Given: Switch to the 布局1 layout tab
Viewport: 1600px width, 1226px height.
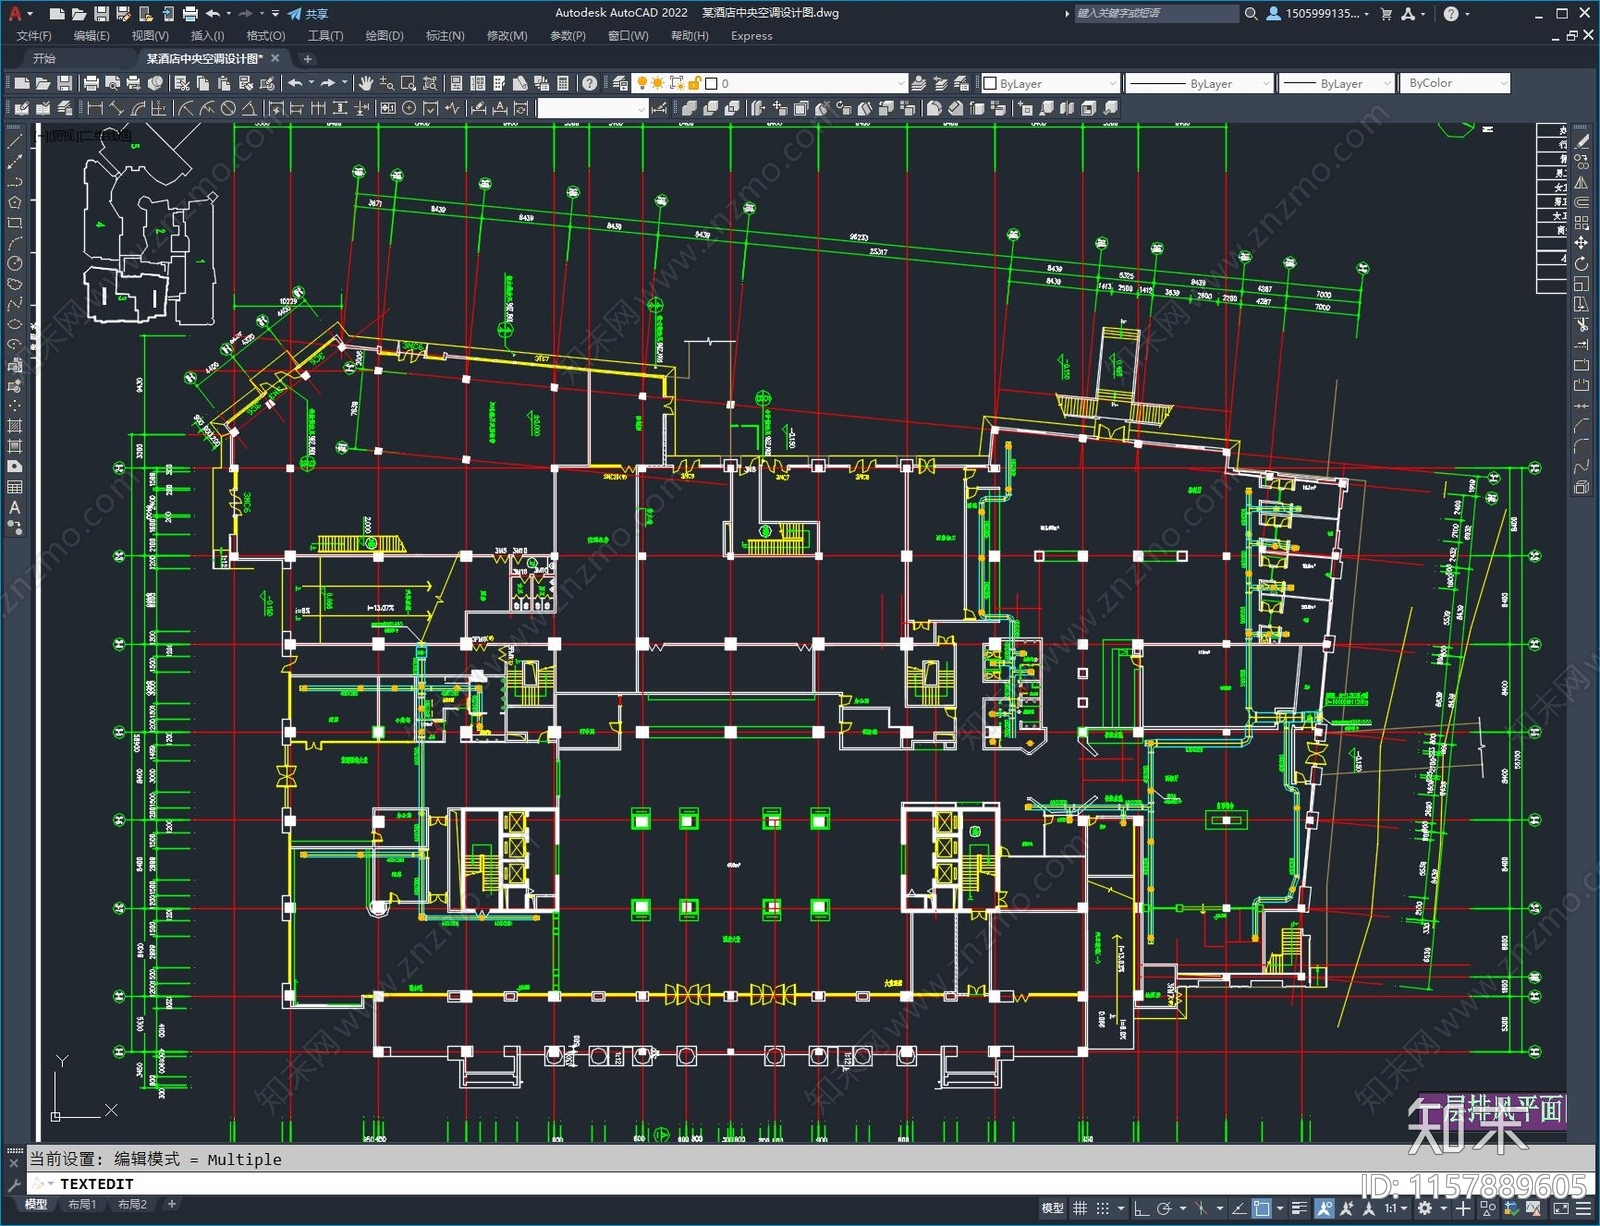Looking at the screenshot, I should coord(82,1204).
